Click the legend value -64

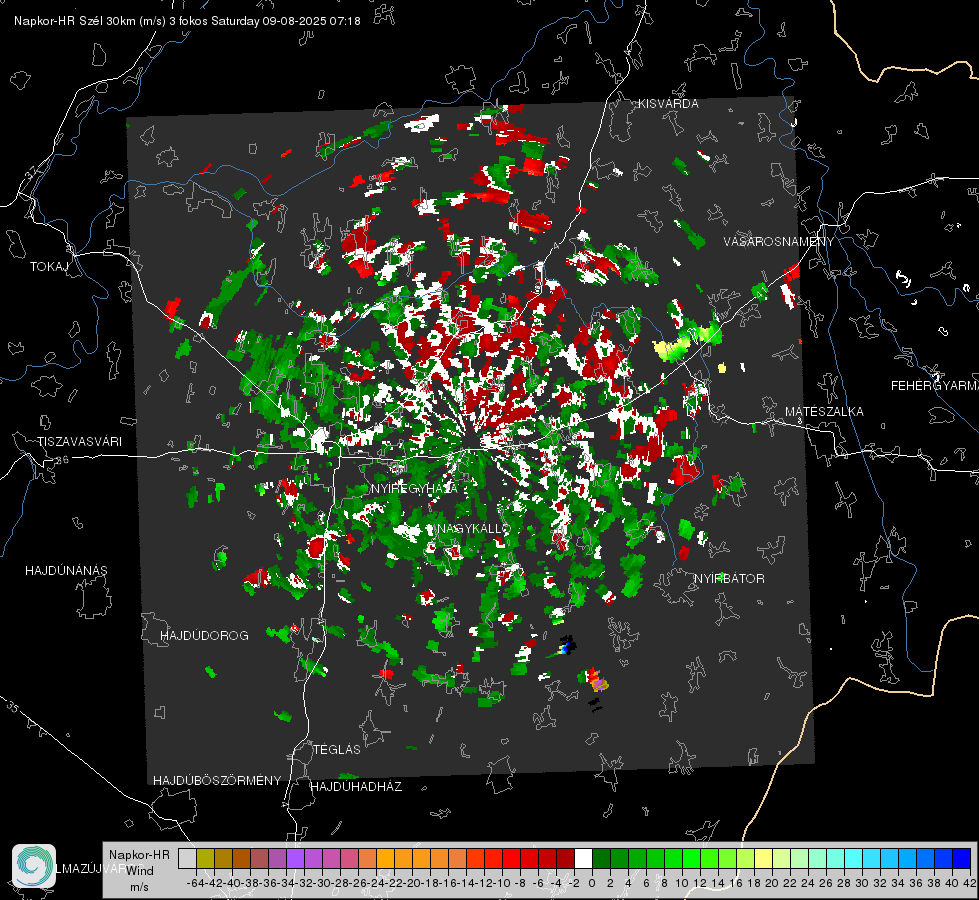point(195,883)
